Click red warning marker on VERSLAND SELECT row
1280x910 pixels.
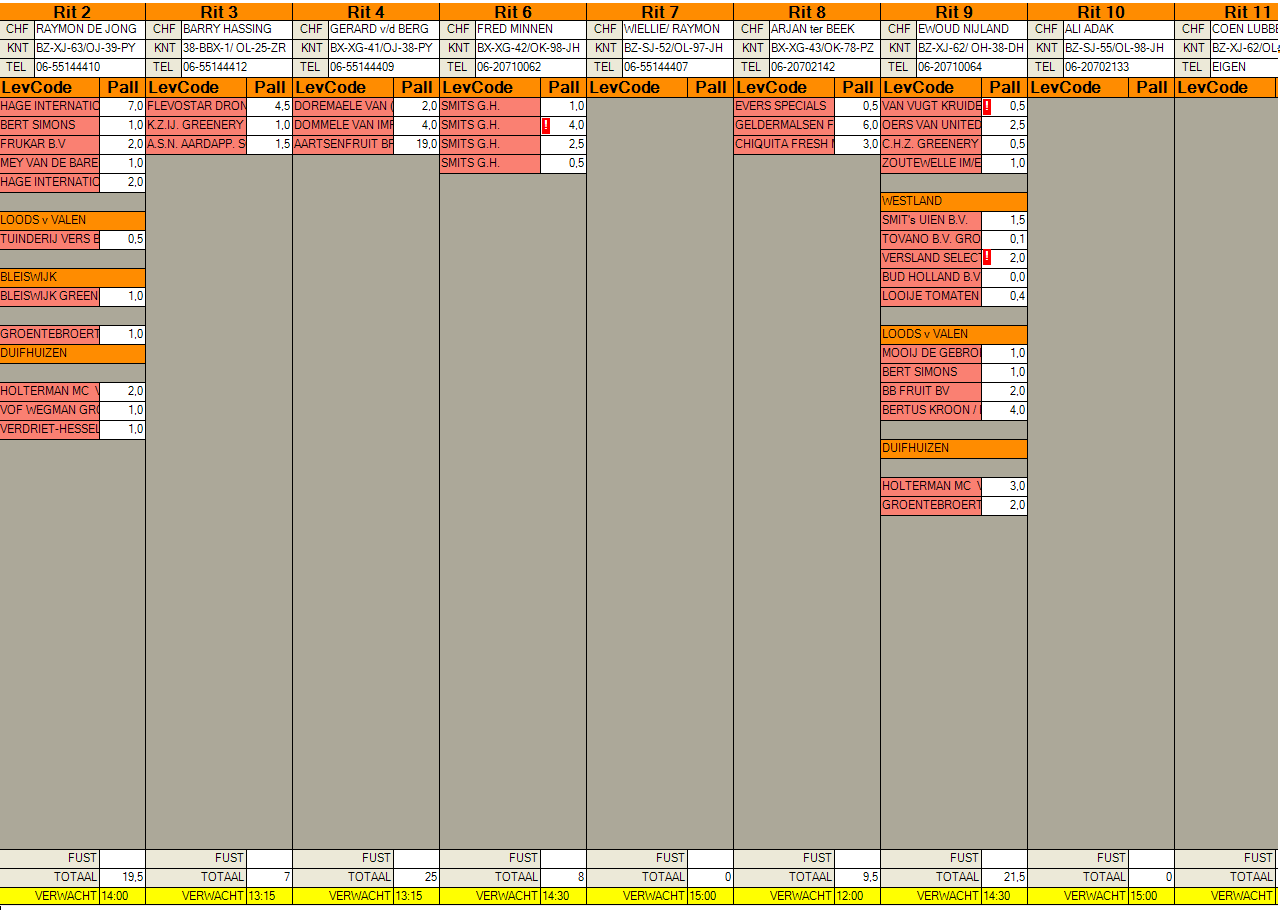[987, 259]
